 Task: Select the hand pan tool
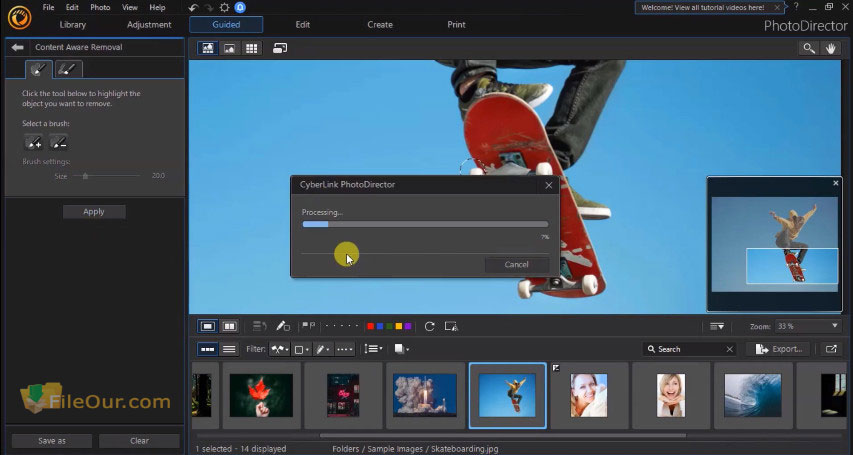(831, 48)
